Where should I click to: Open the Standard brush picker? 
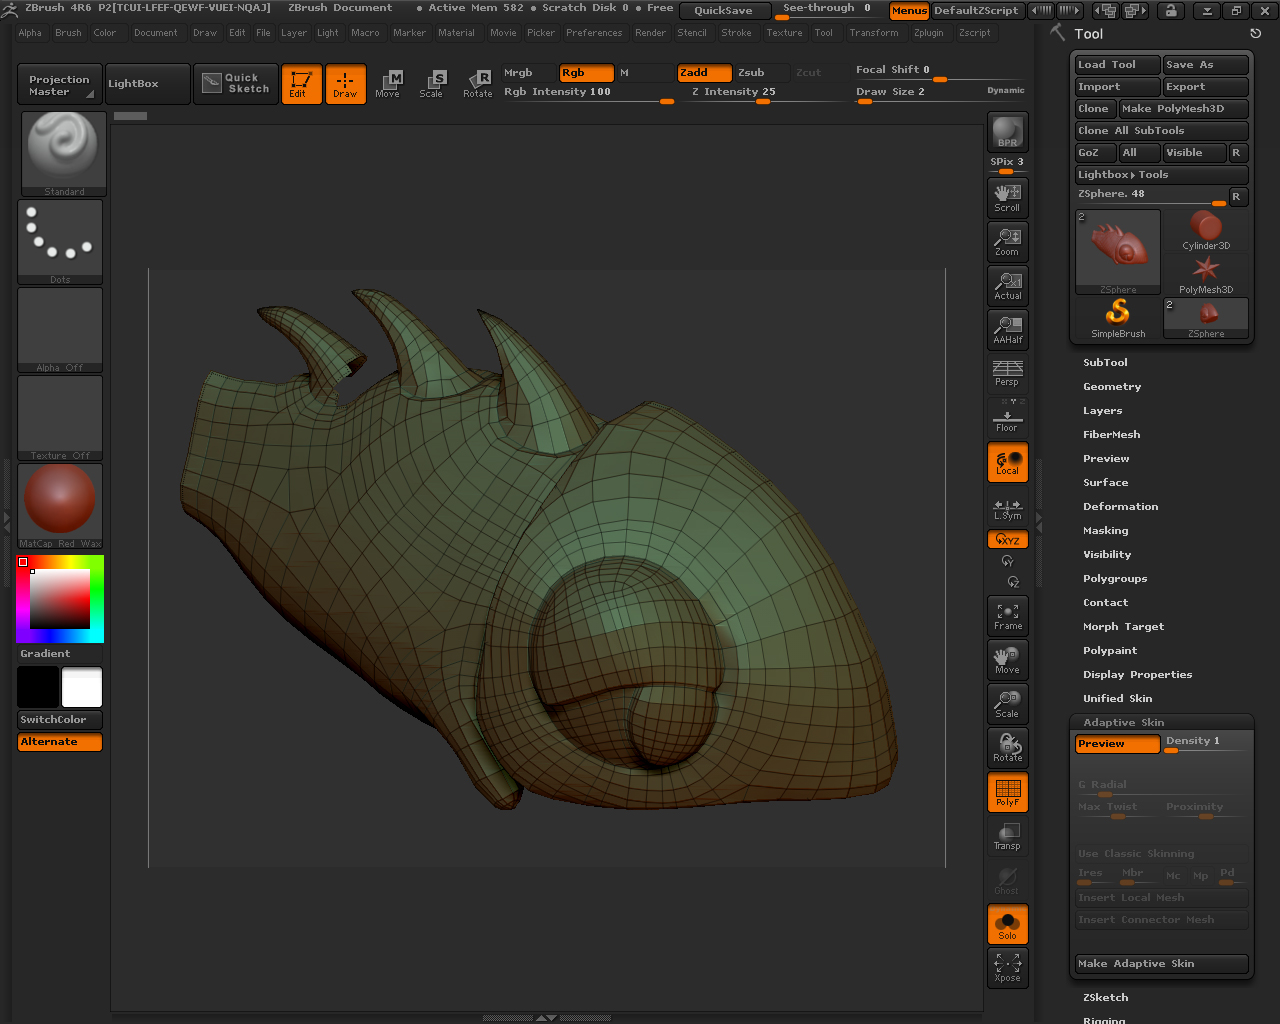[62, 154]
